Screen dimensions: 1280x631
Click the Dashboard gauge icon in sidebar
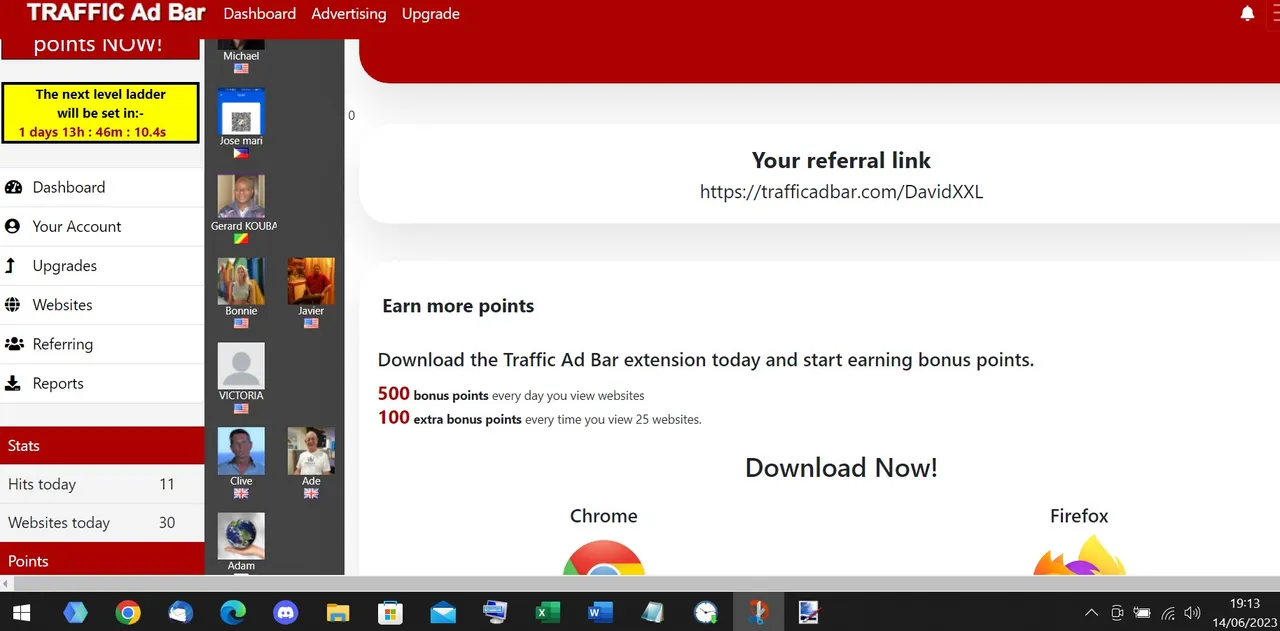coord(13,187)
